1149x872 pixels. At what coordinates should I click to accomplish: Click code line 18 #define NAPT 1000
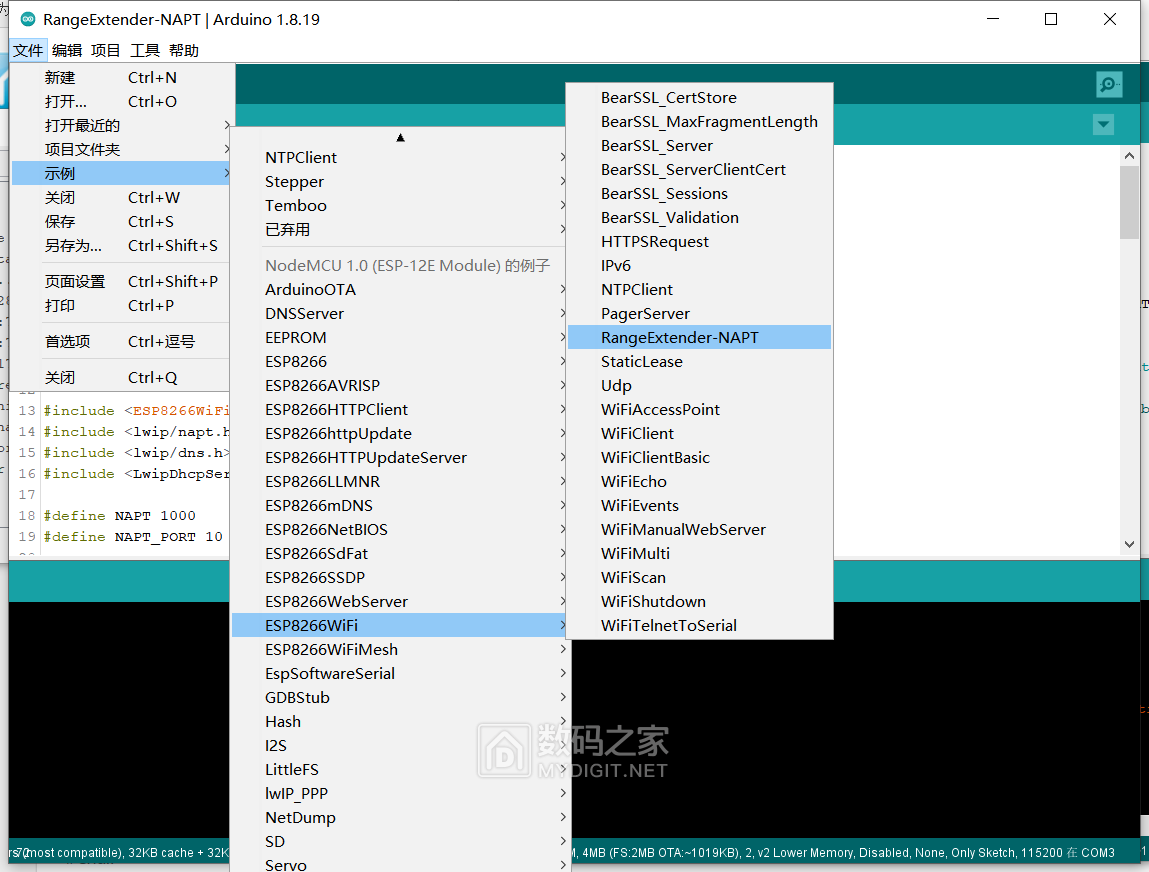[119, 516]
